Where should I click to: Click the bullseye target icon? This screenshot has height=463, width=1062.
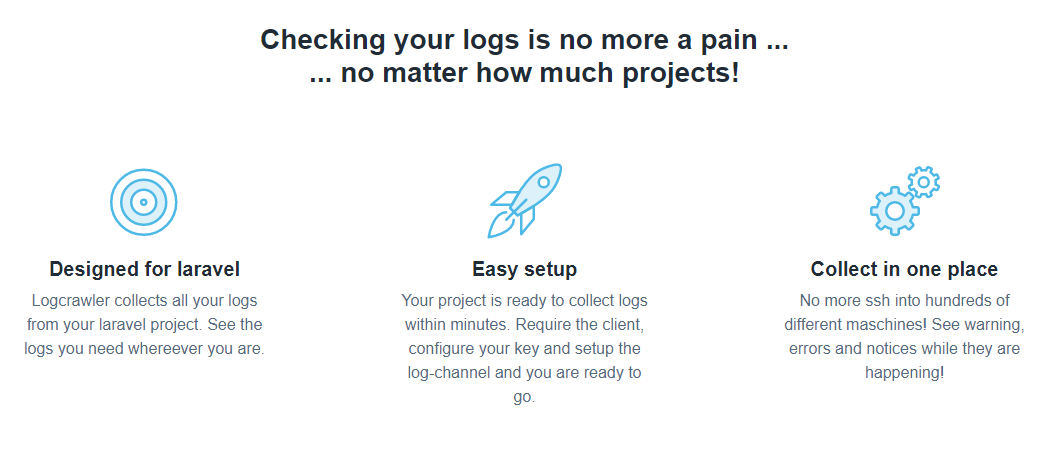144,202
